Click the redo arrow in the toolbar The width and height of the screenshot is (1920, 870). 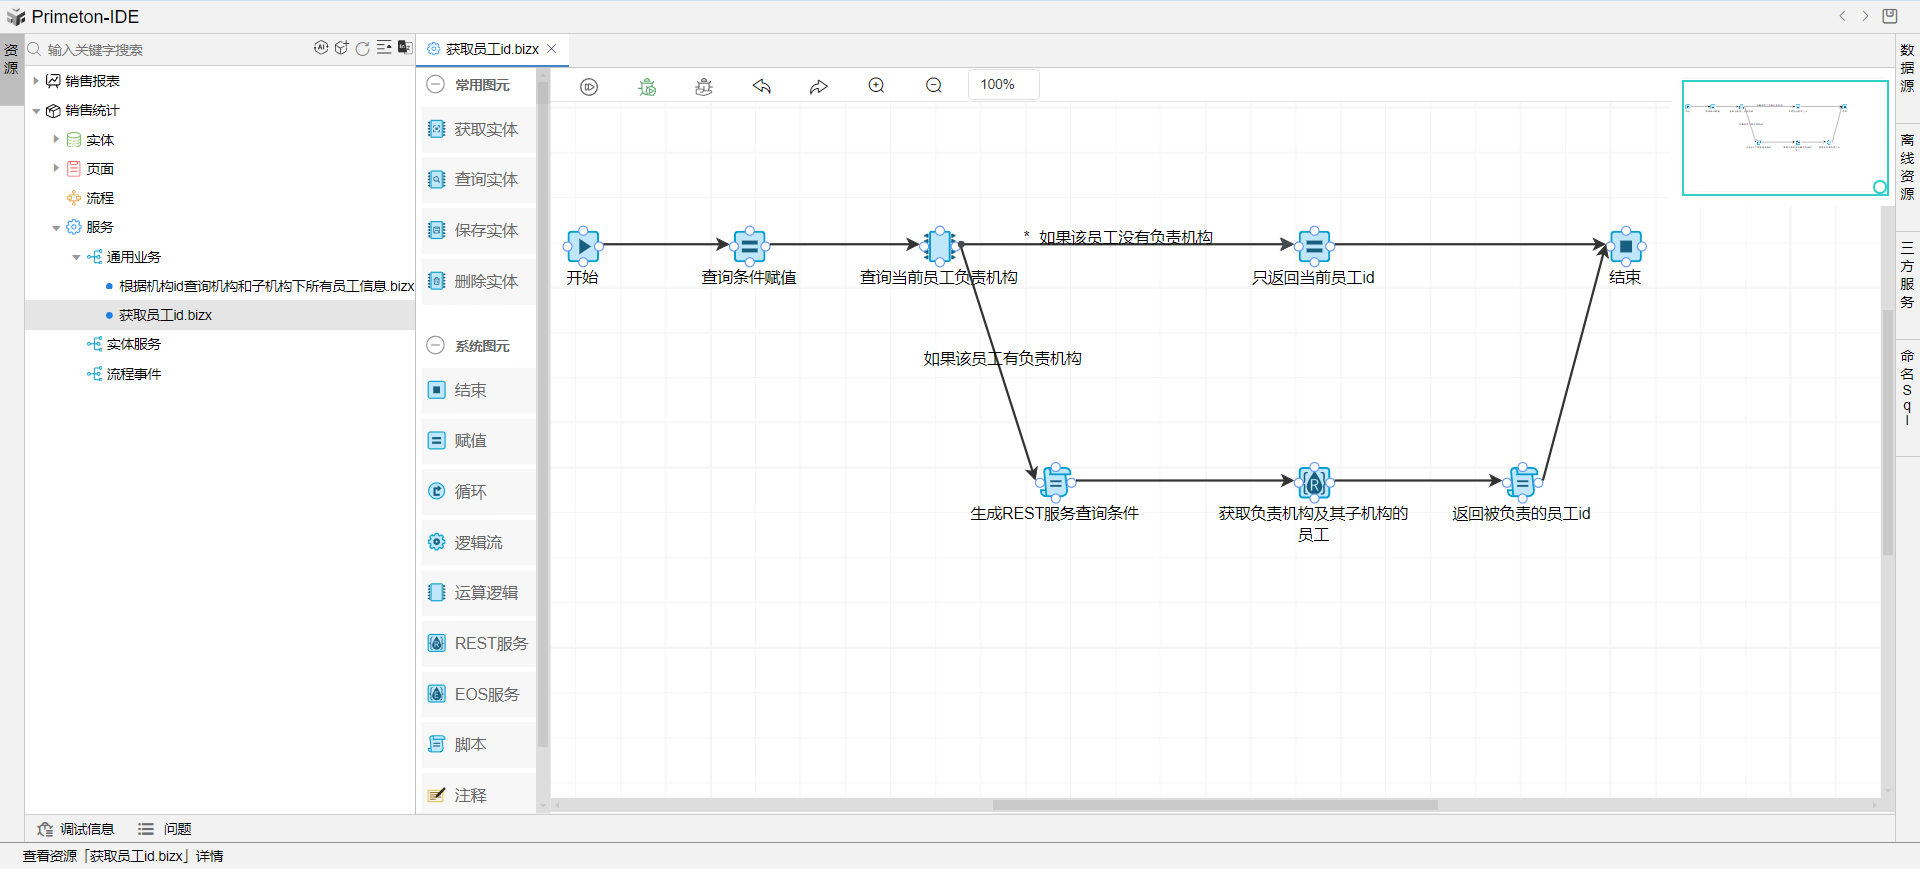[819, 87]
